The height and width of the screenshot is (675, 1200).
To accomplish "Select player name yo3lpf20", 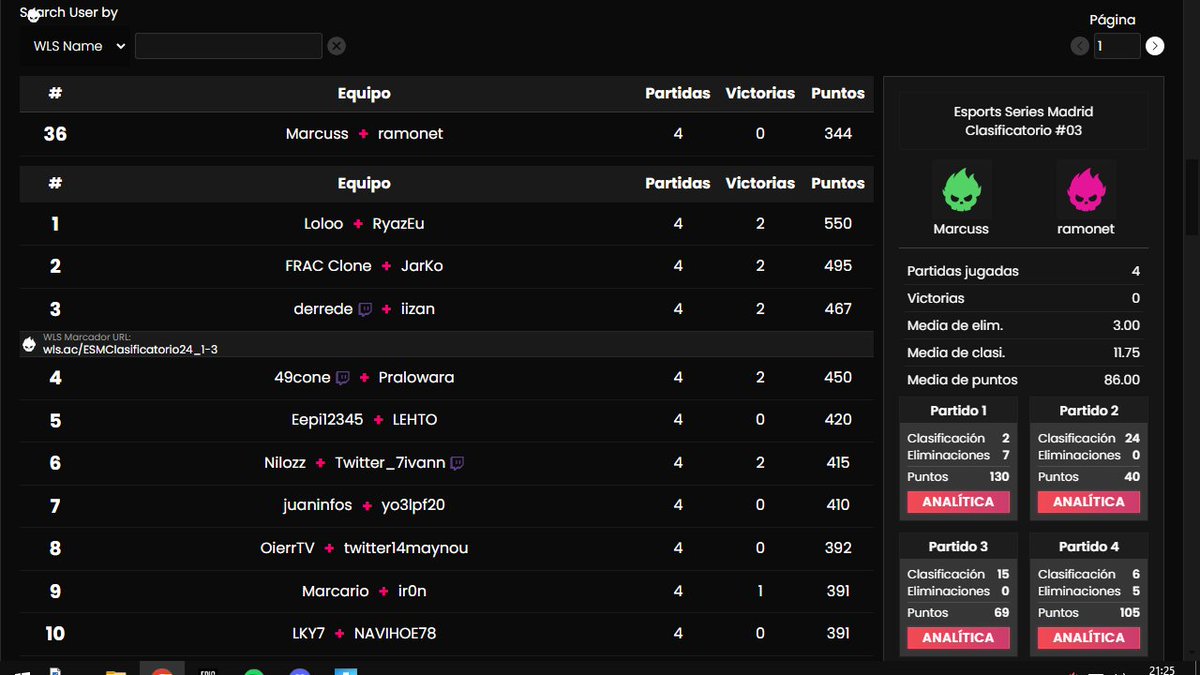I will (x=413, y=506).
